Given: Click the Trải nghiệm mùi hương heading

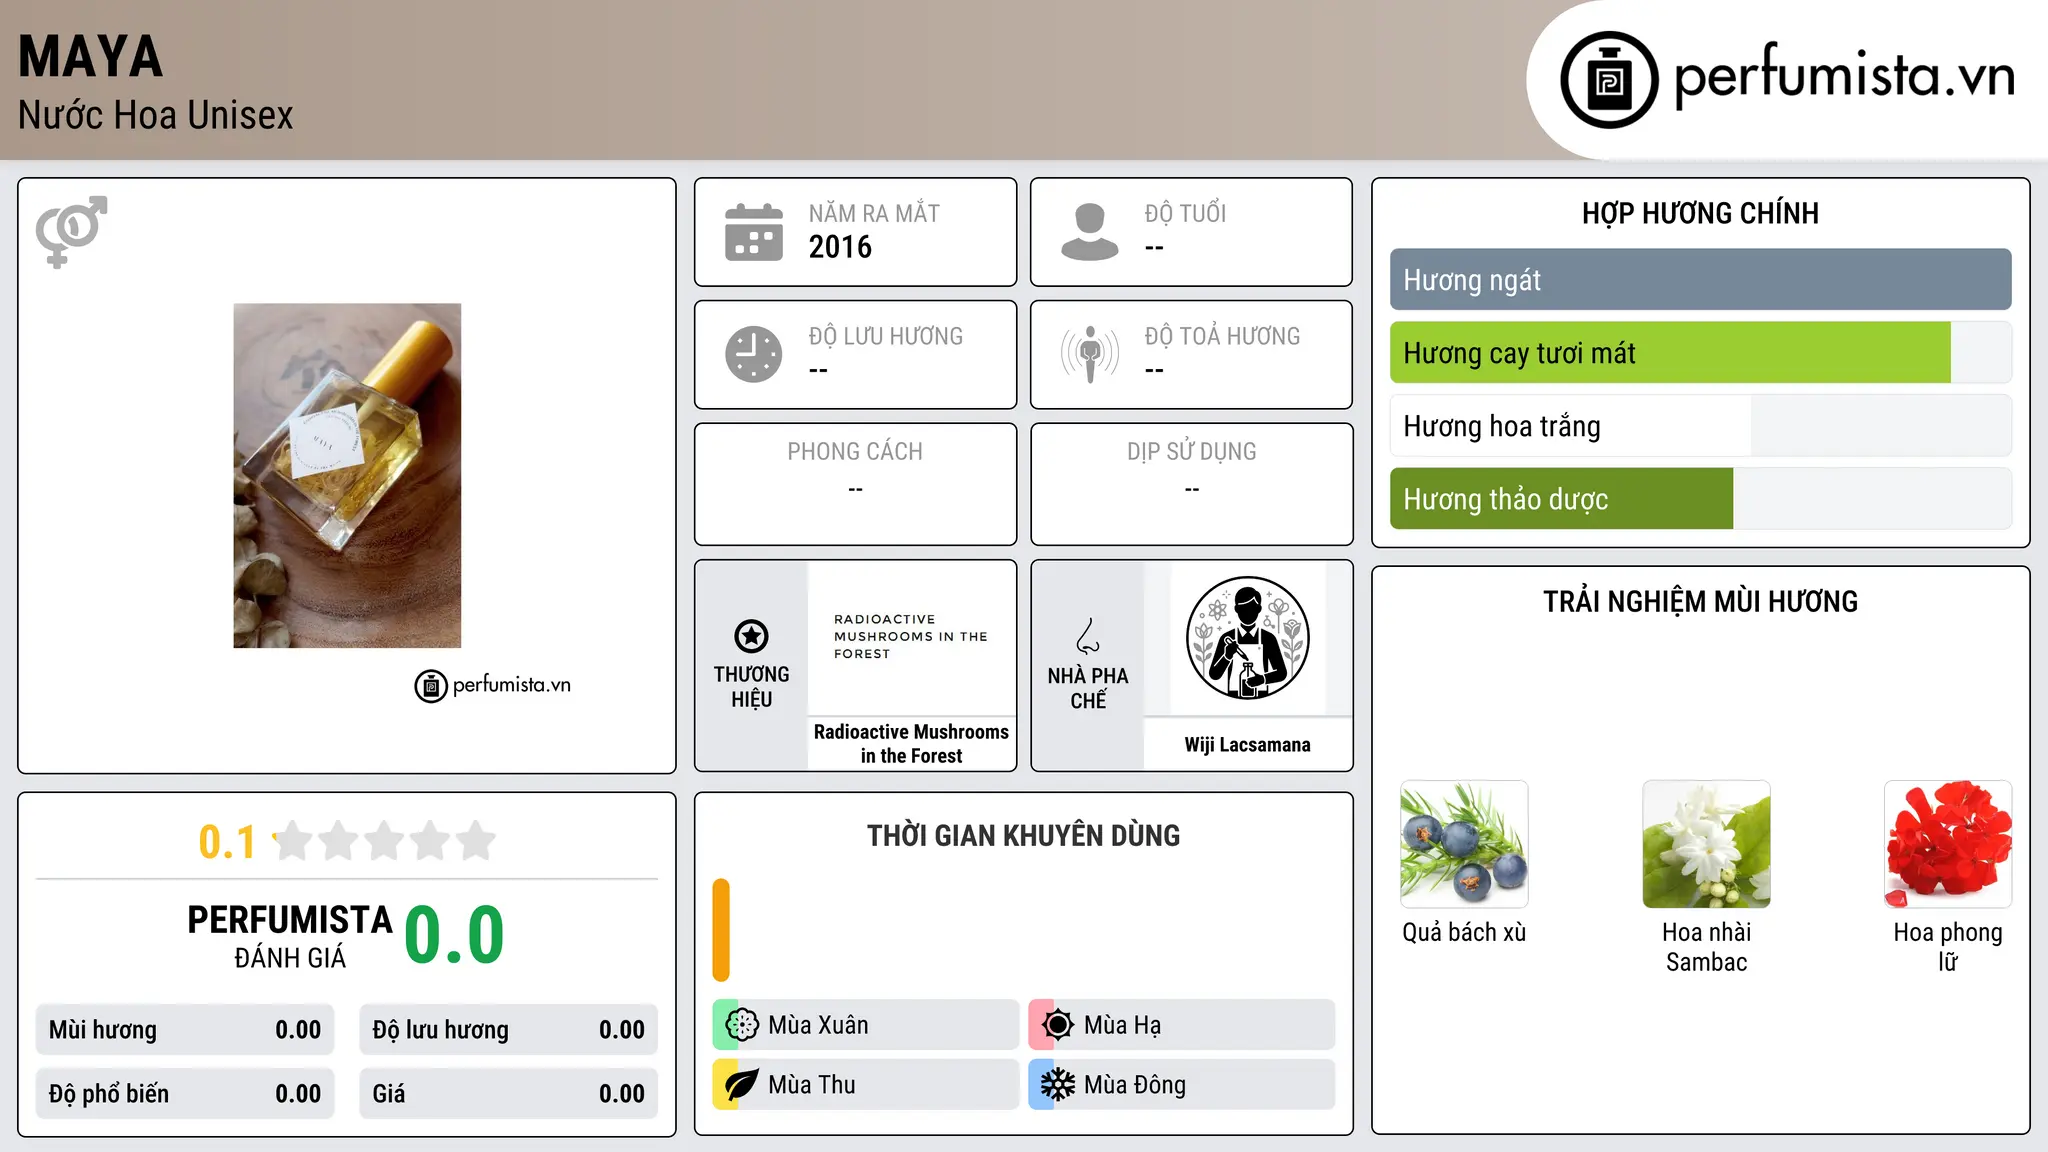Looking at the screenshot, I should point(1700,601).
